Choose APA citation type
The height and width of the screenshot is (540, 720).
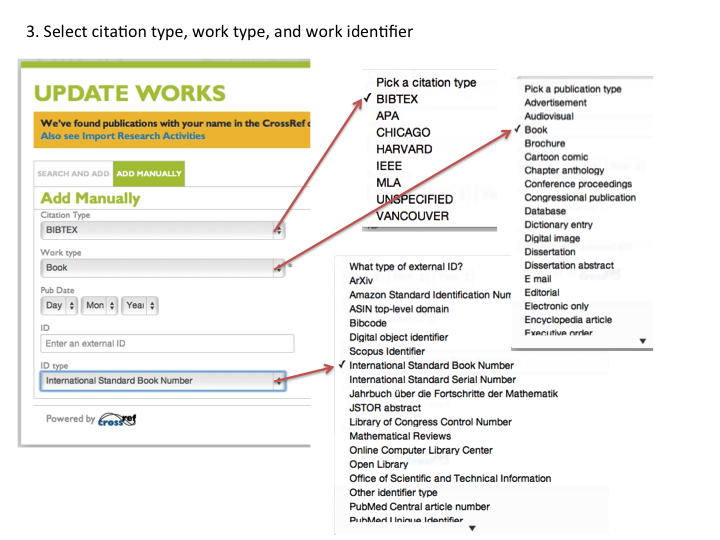[388, 116]
